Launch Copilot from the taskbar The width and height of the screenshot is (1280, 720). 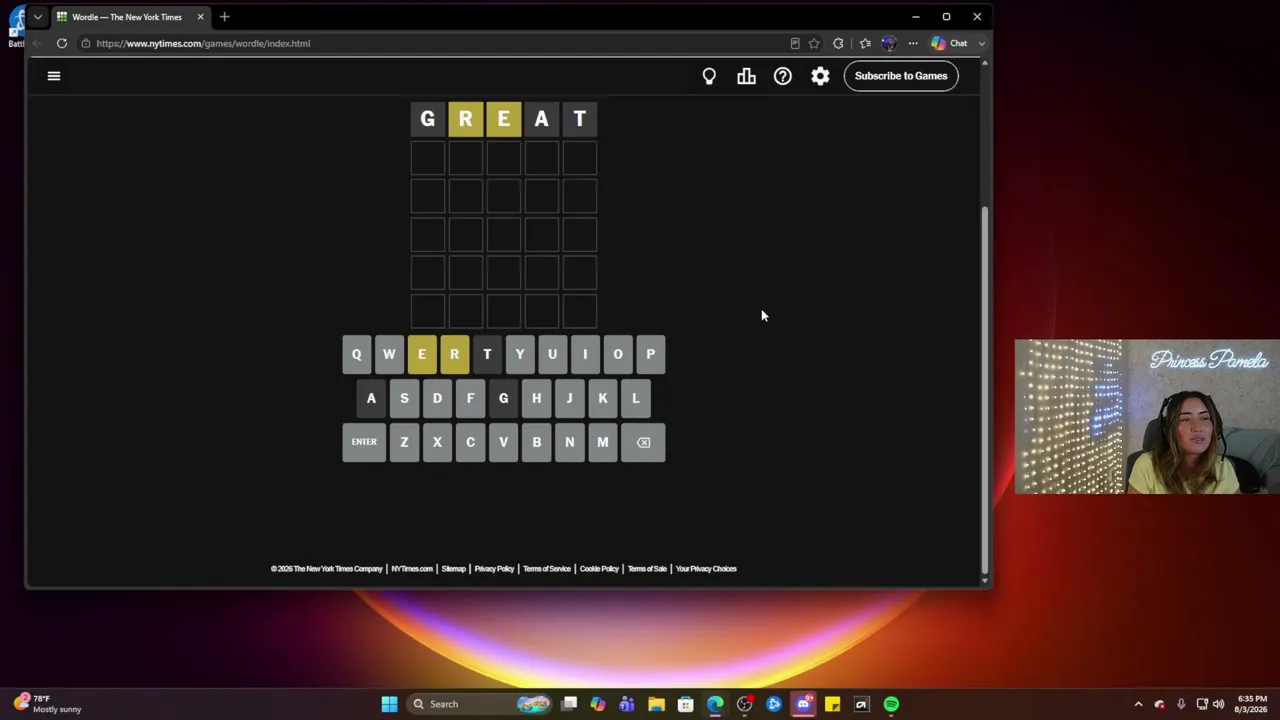(x=598, y=704)
